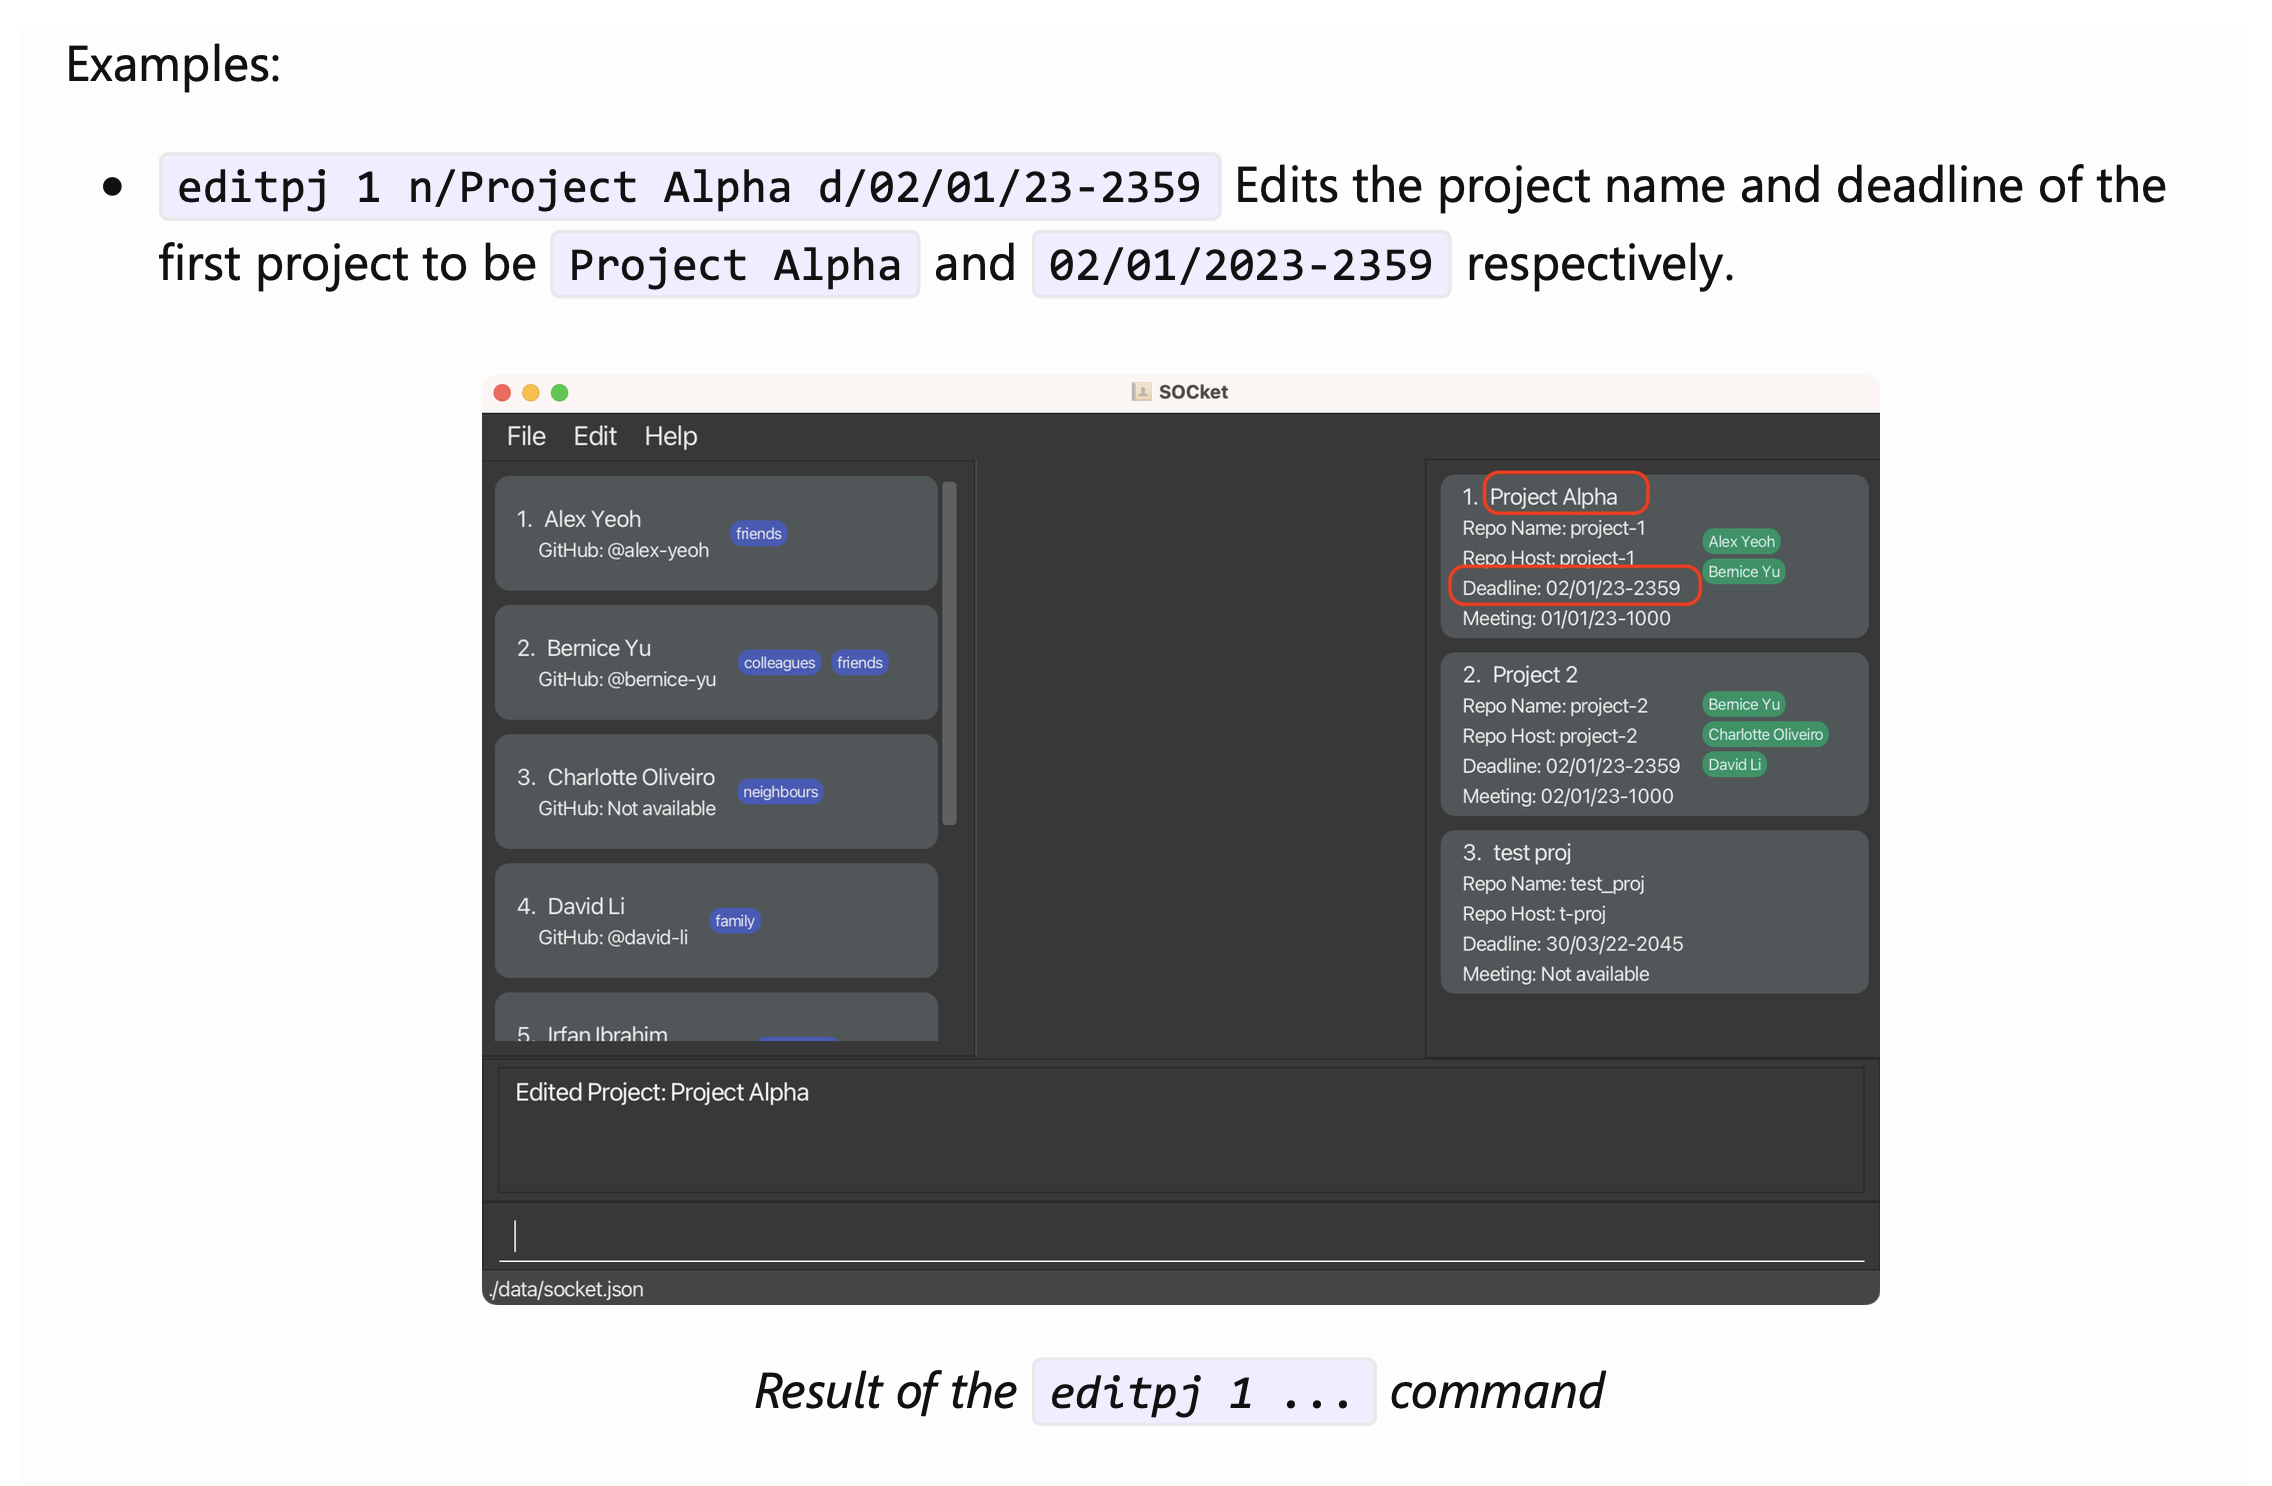
Task: Click the Edited Project result display box
Action: coord(1180,1130)
